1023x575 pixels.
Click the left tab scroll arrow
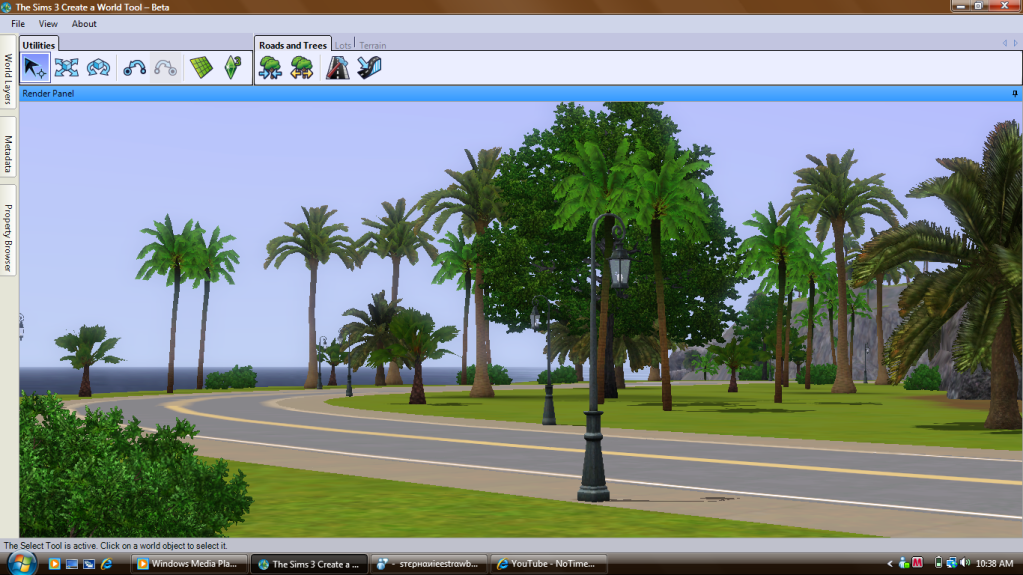click(1005, 43)
